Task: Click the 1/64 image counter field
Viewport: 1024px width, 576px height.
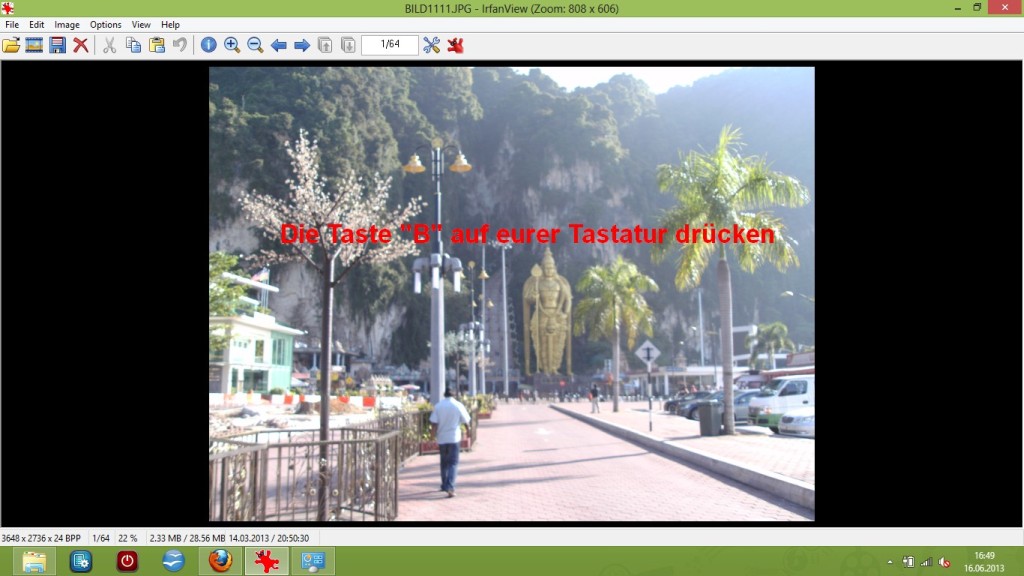Action: click(390, 45)
